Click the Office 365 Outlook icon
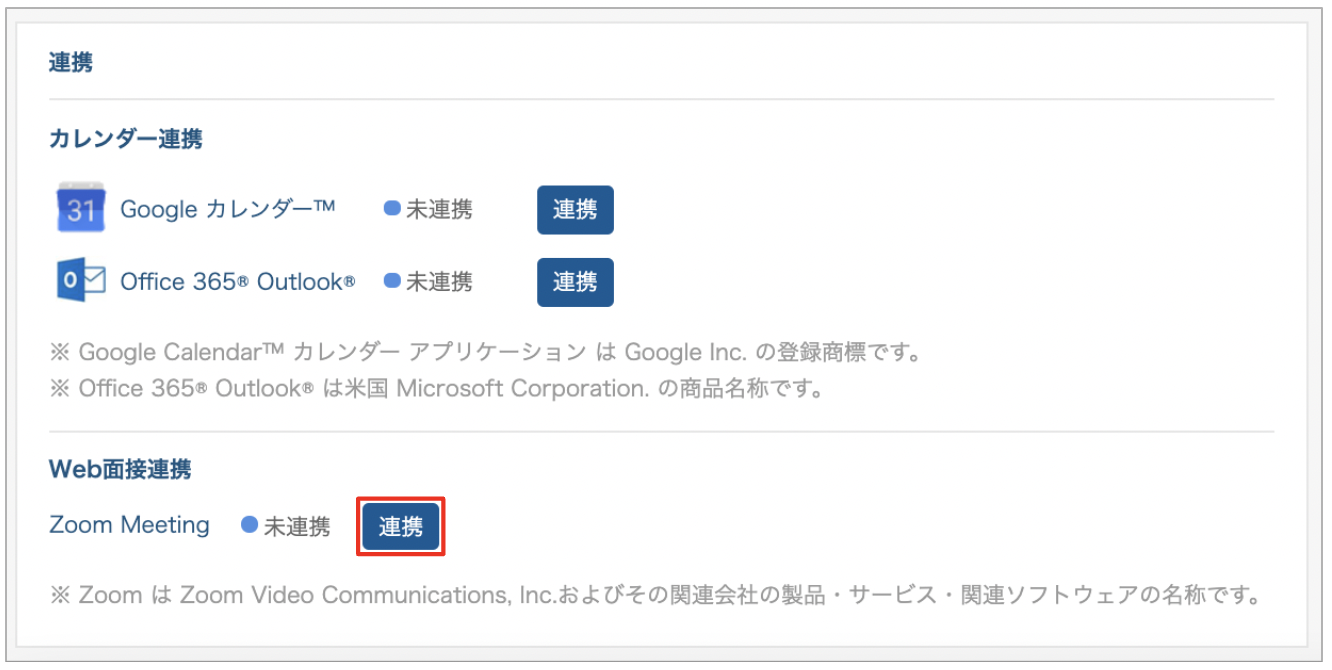Viewport: 1332px width, 670px height. (81, 281)
